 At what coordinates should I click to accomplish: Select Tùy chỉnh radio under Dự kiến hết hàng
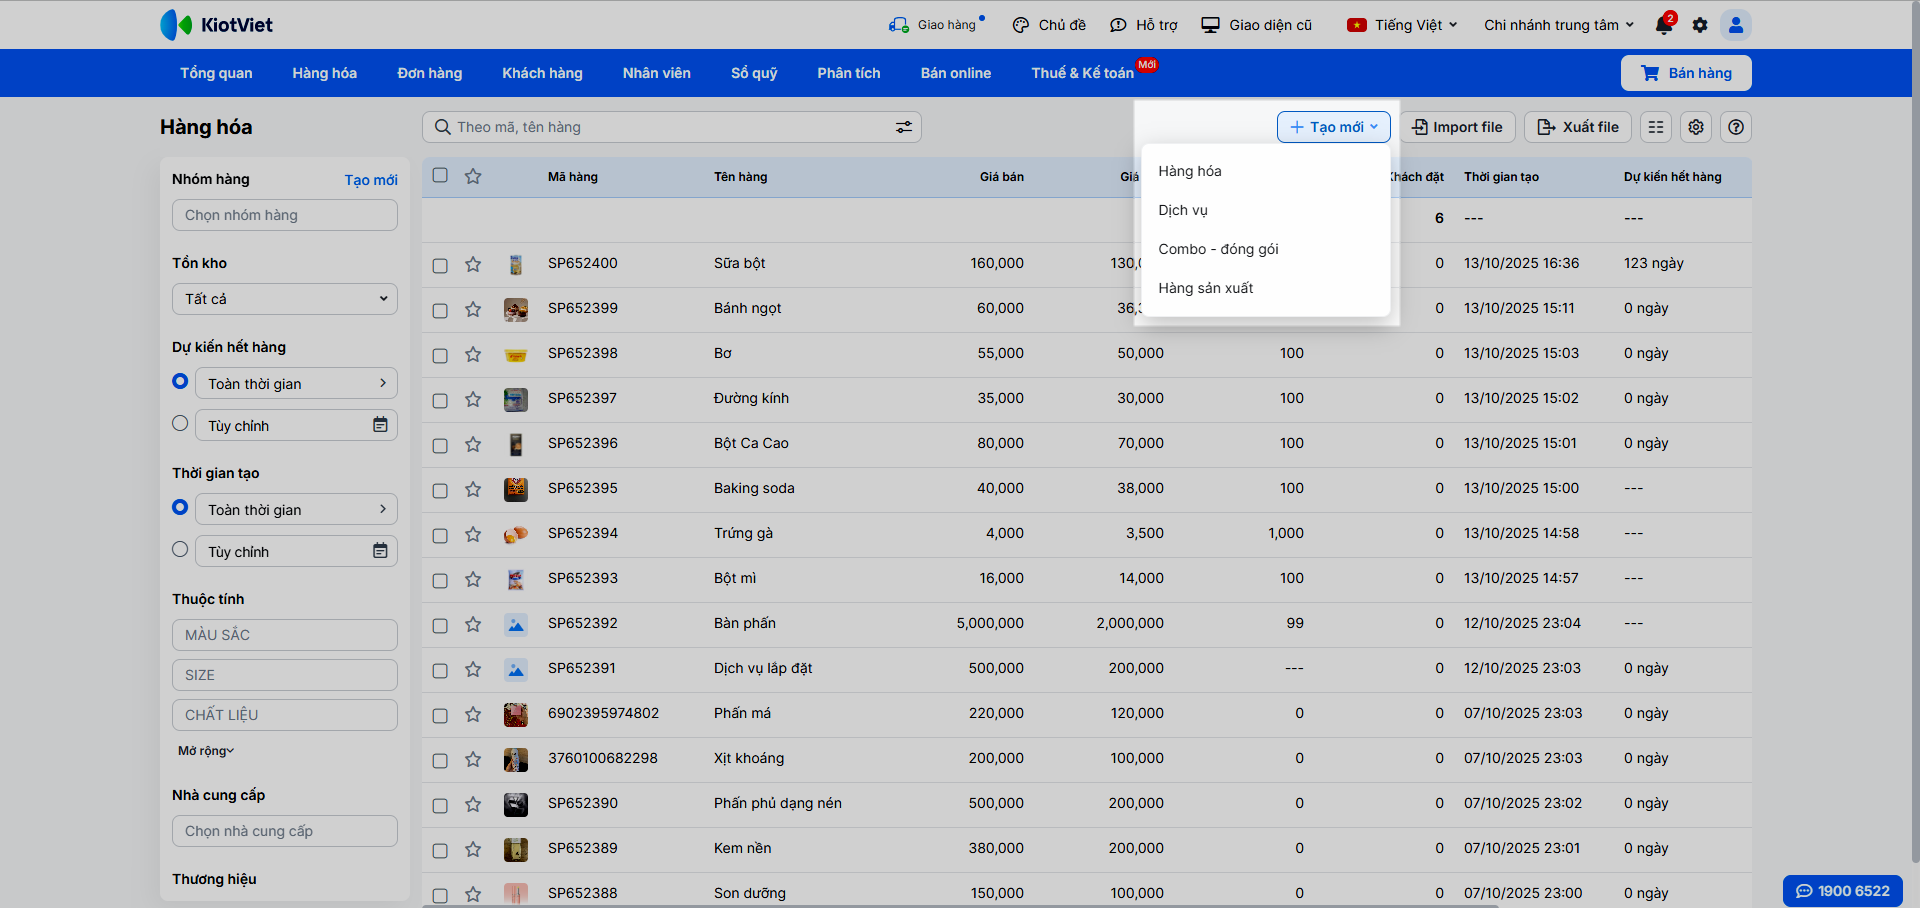pos(180,423)
